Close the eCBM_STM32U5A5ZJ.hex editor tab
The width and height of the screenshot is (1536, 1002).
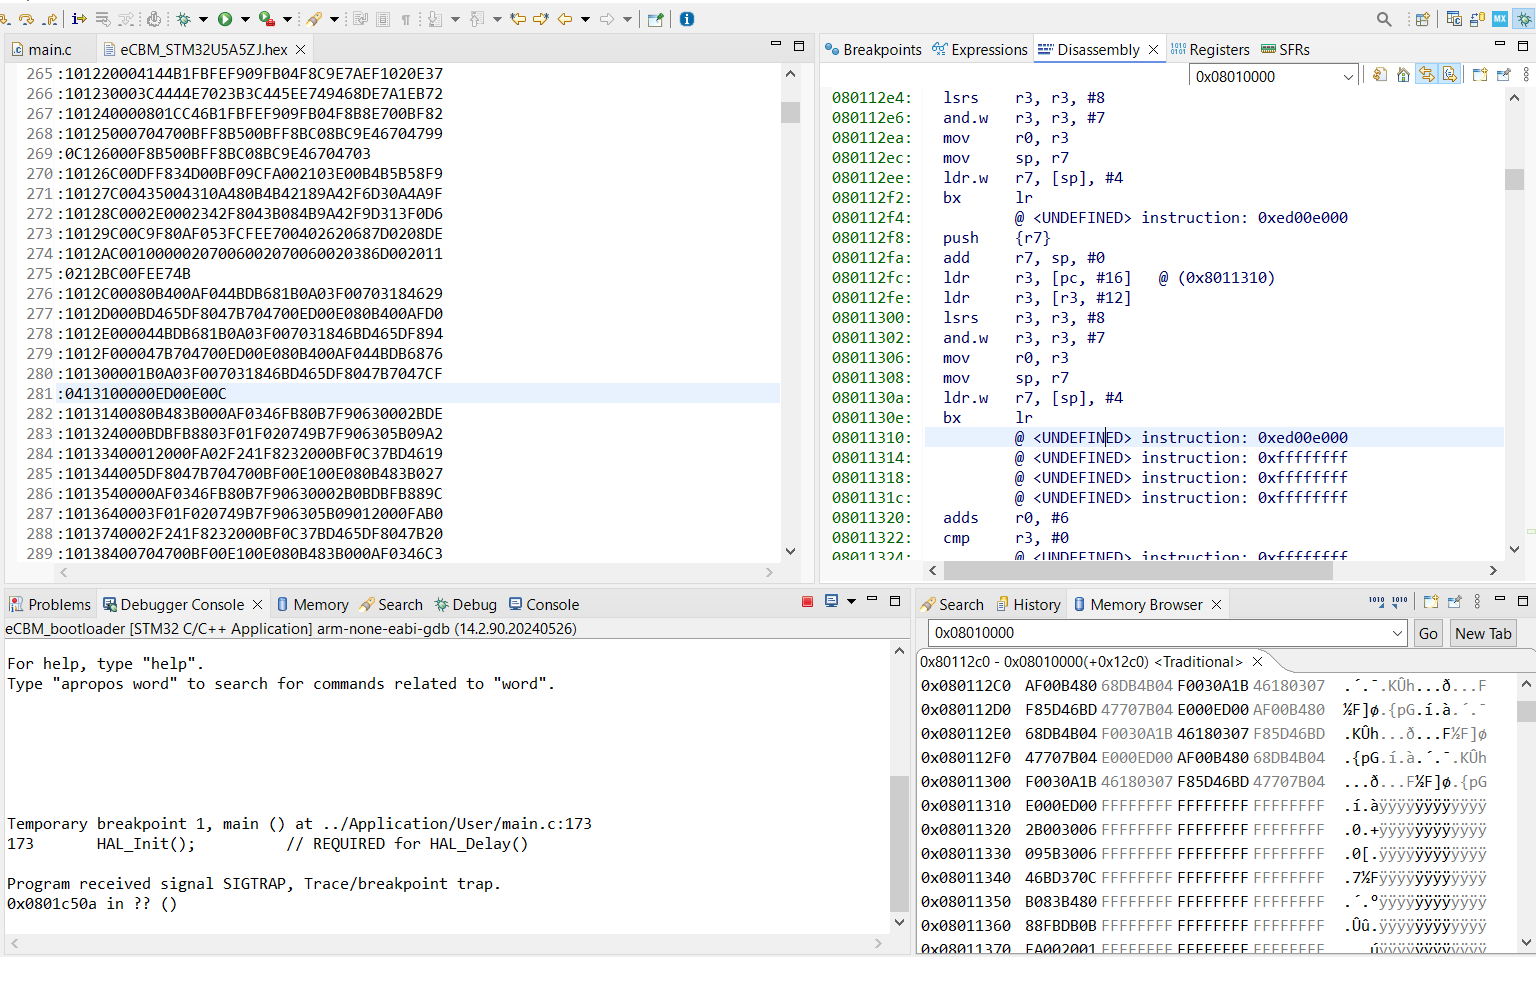pos(300,50)
